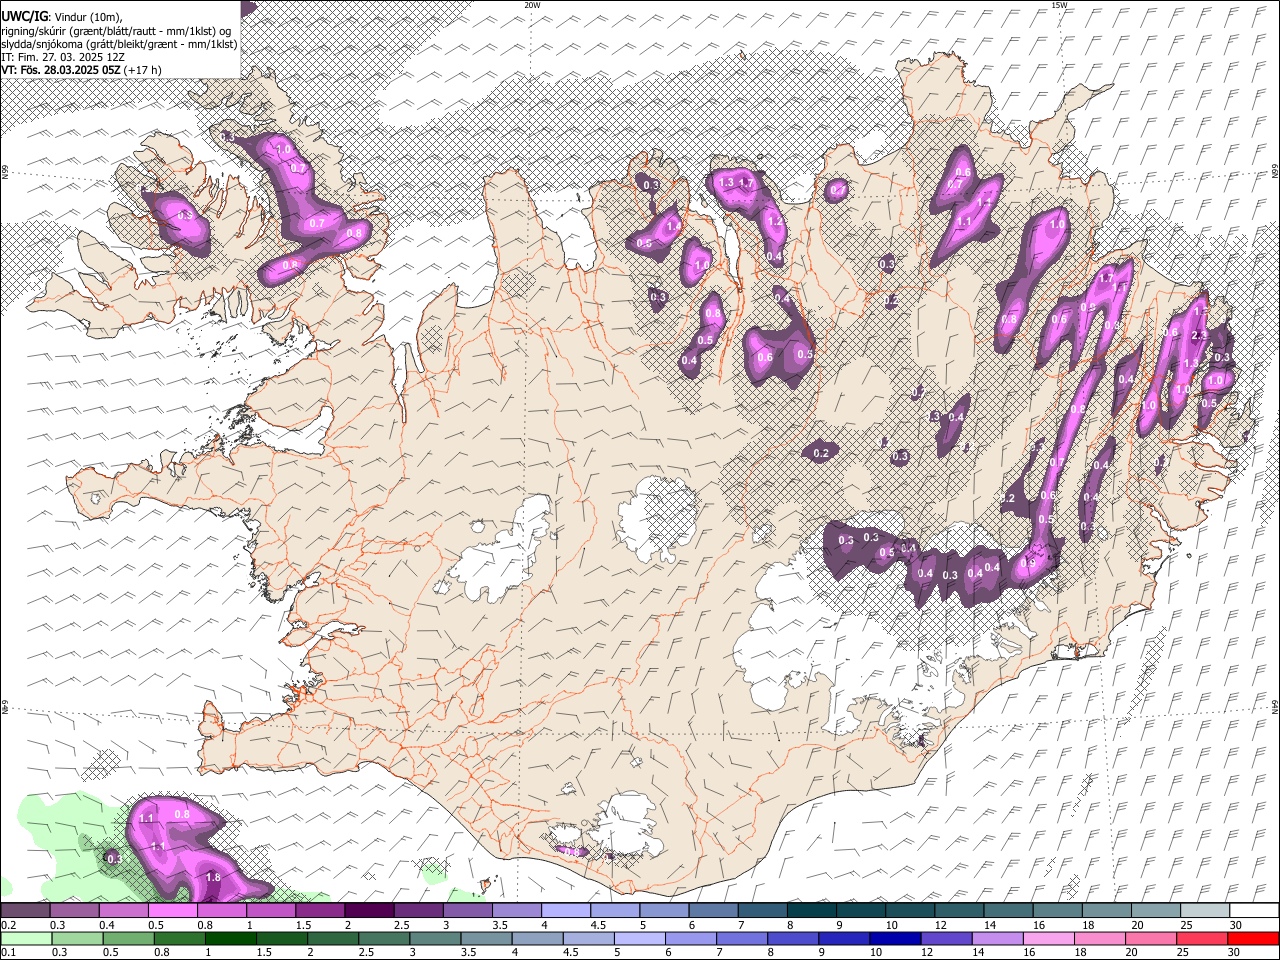
Task: Click the '2.3' precipitation value in the east
Action: tap(1199, 335)
